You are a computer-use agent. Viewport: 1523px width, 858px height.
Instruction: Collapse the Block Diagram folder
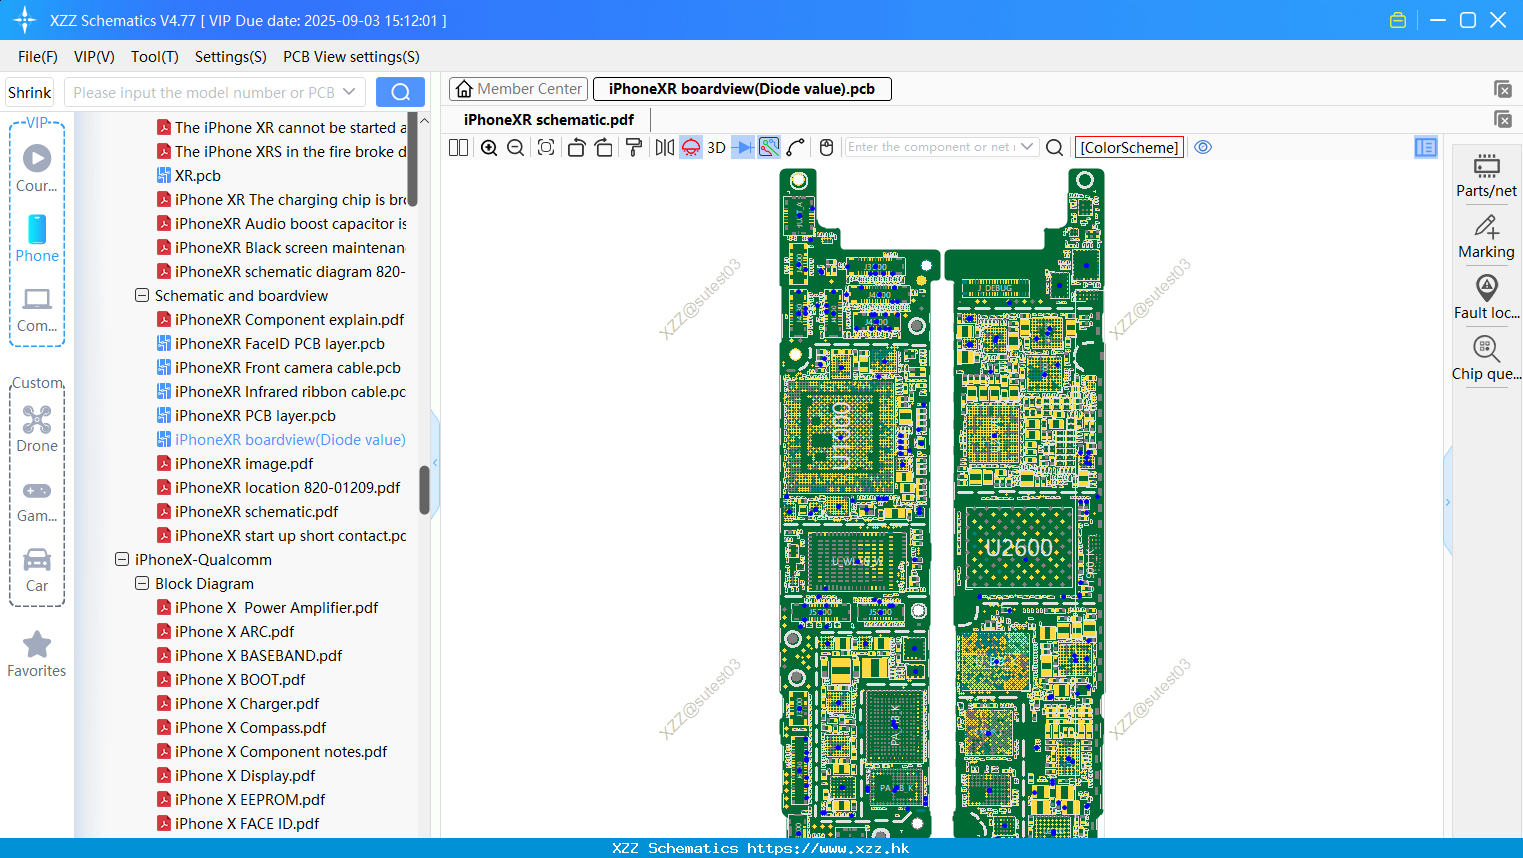142,583
